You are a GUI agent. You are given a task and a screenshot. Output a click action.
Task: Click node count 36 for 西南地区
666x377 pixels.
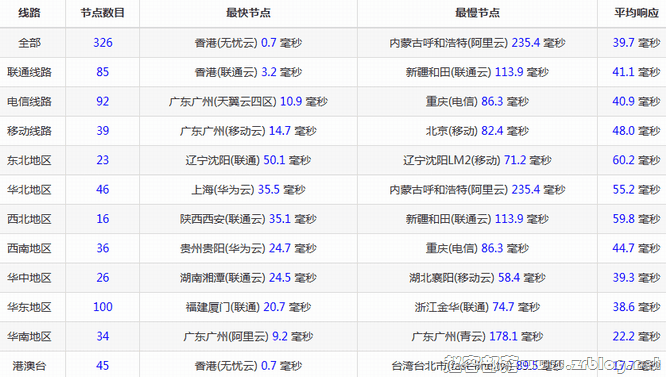point(103,248)
